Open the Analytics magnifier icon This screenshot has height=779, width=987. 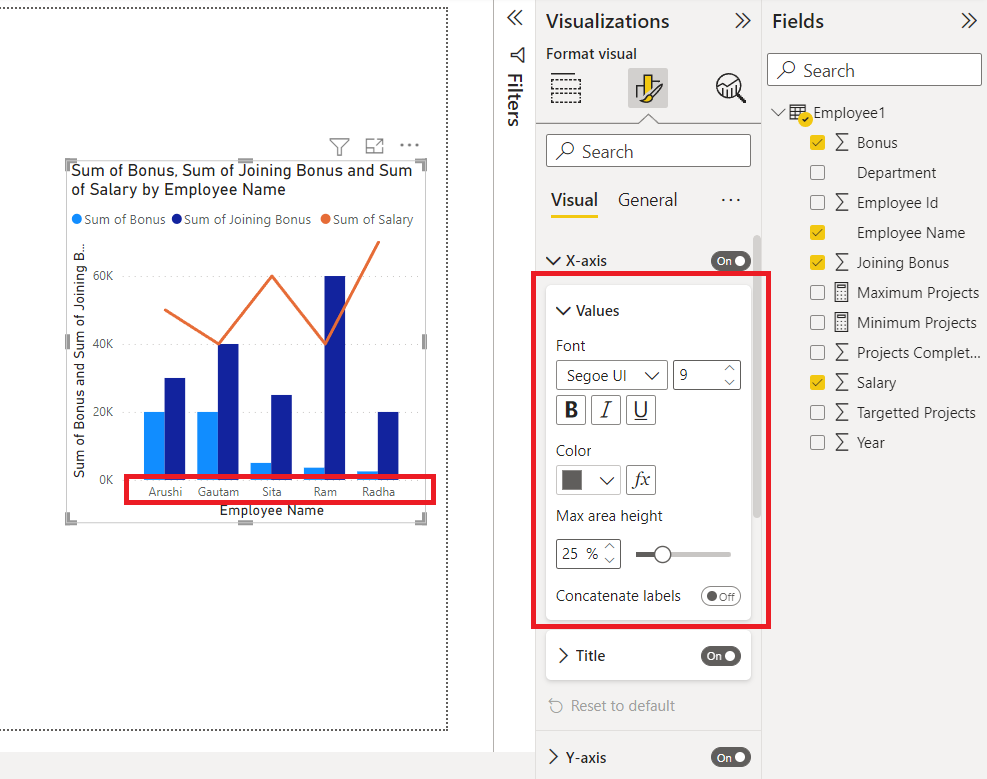730,88
